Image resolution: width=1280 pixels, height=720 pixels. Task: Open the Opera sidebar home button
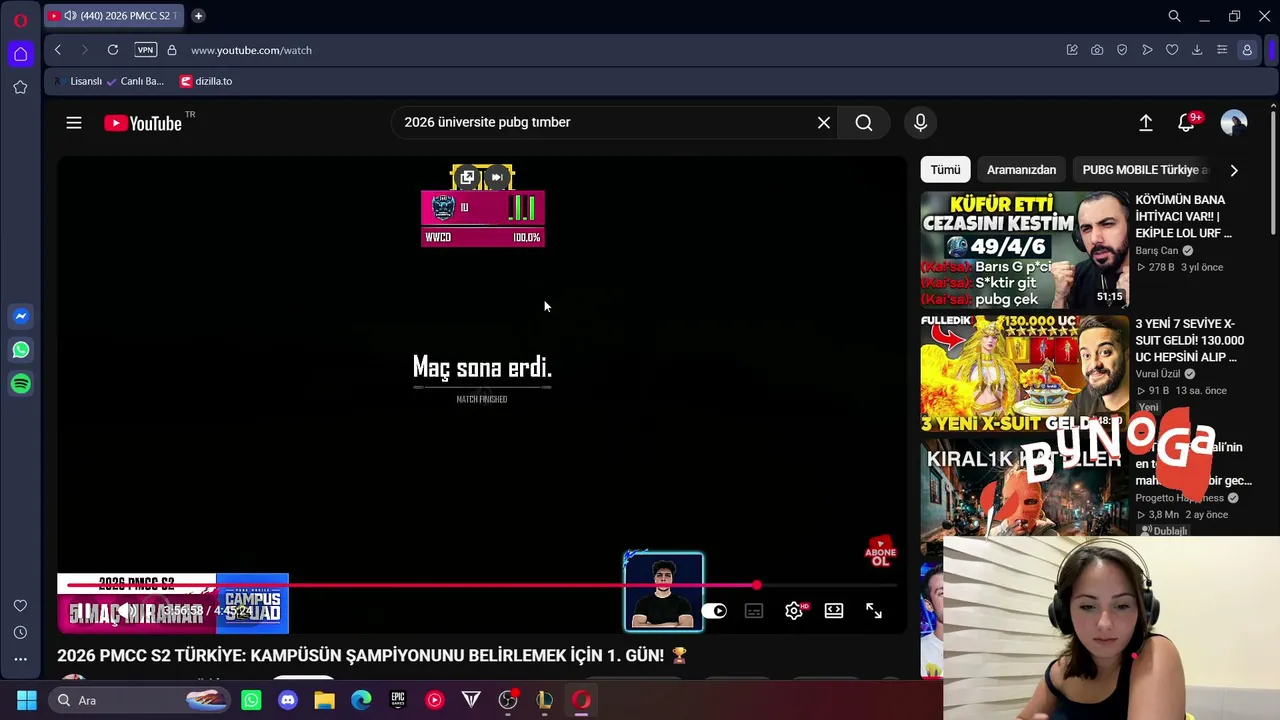point(20,54)
